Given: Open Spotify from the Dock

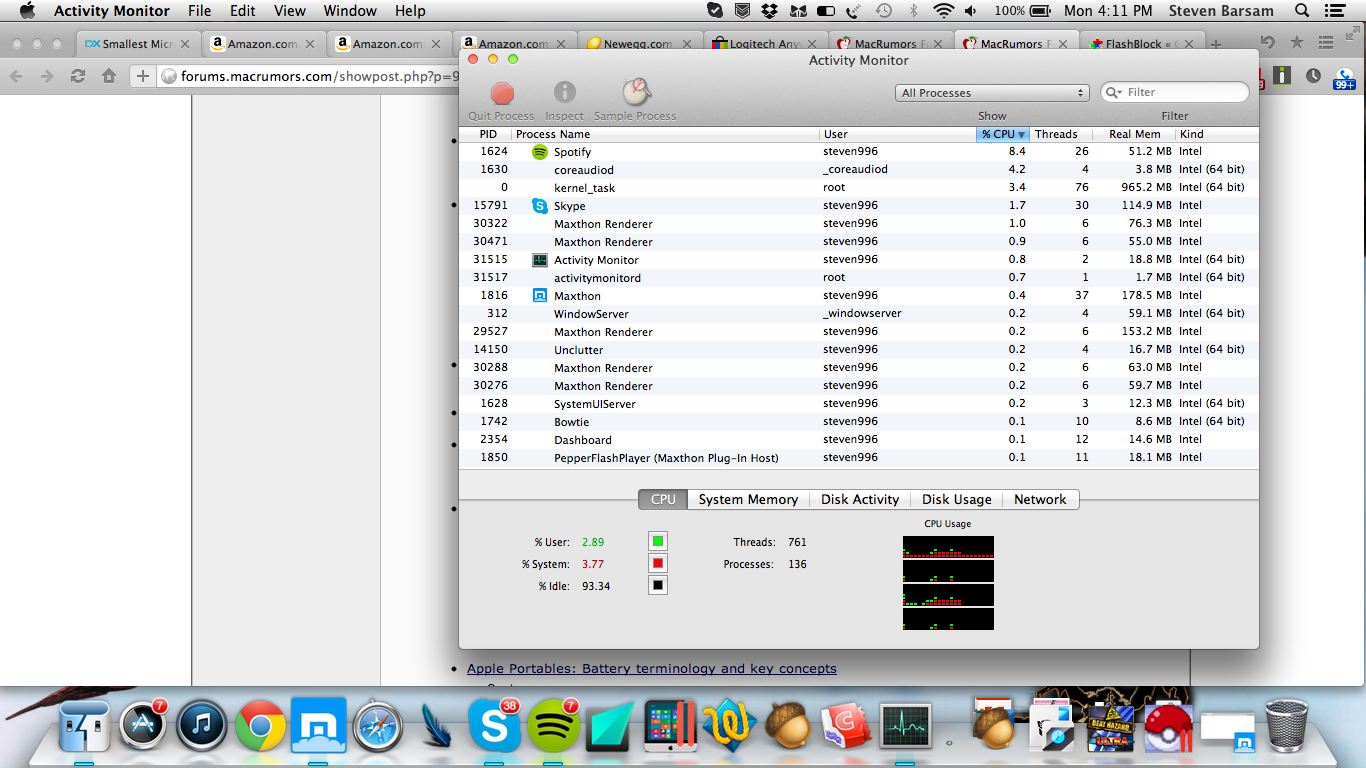Looking at the screenshot, I should point(553,725).
